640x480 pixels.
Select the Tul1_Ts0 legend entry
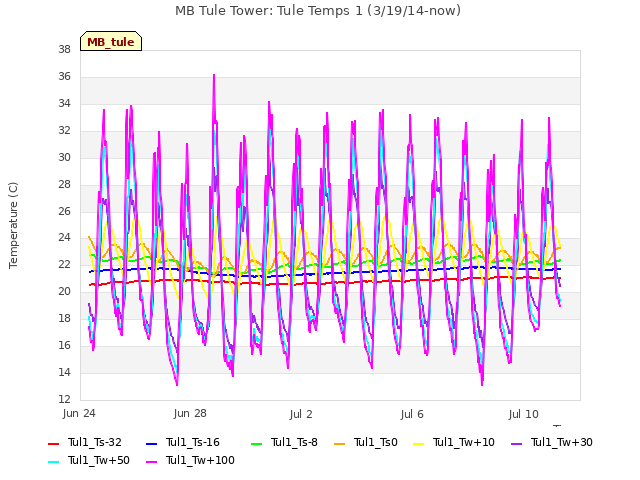(x=366, y=442)
